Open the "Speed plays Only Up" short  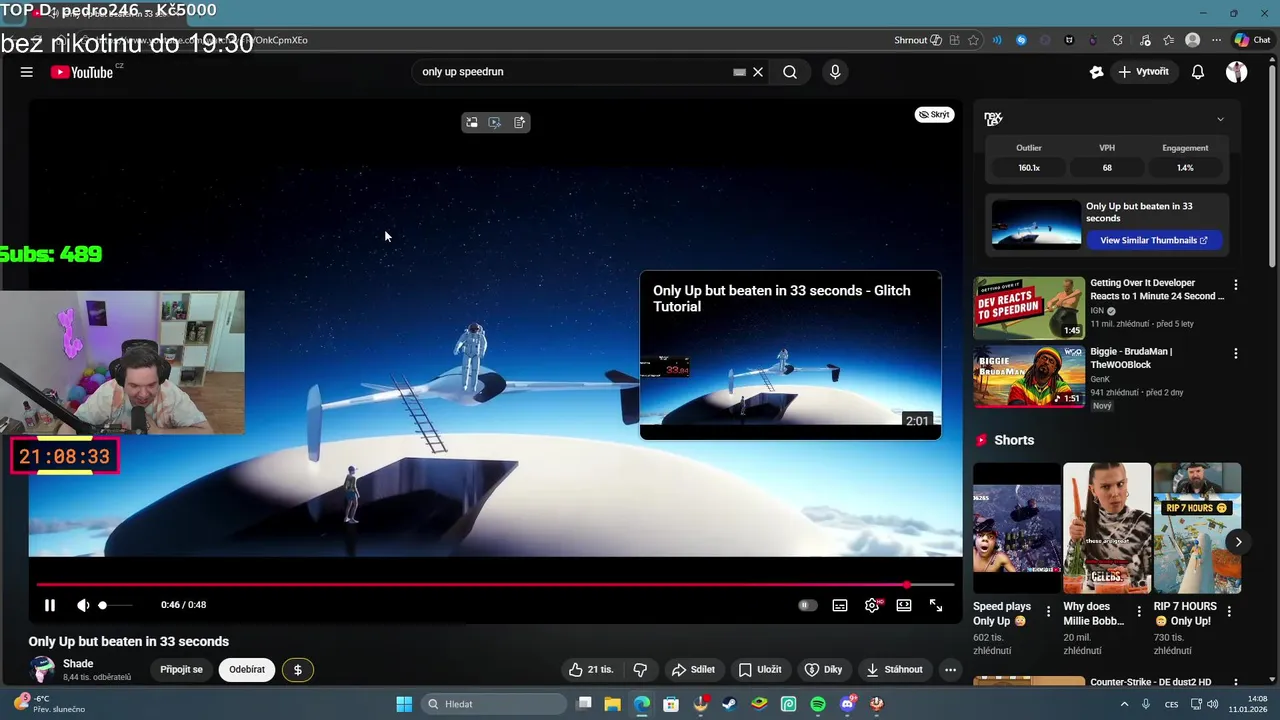pos(1017,528)
